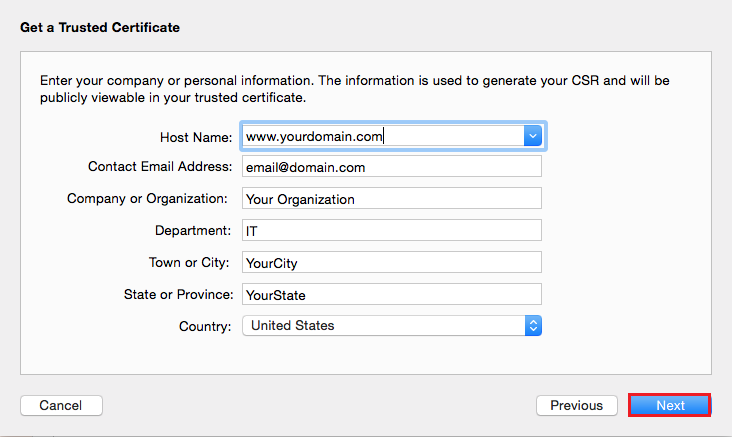The image size is (732, 437).
Task: Select the Company or Organization text field
Action: pos(391,198)
